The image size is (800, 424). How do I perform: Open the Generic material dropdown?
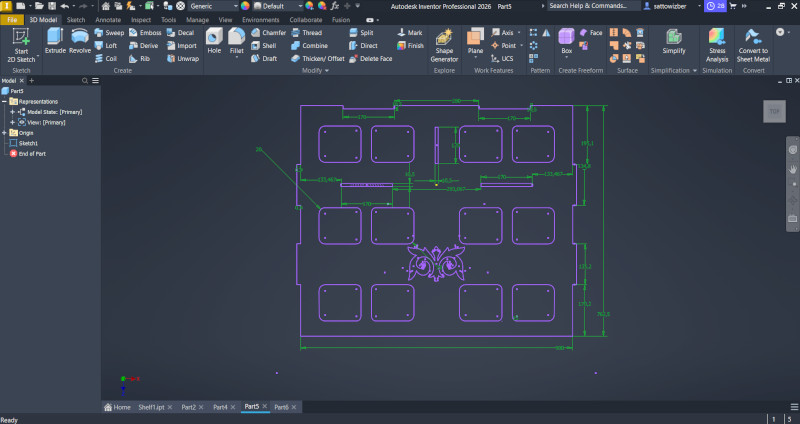point(212,6)
